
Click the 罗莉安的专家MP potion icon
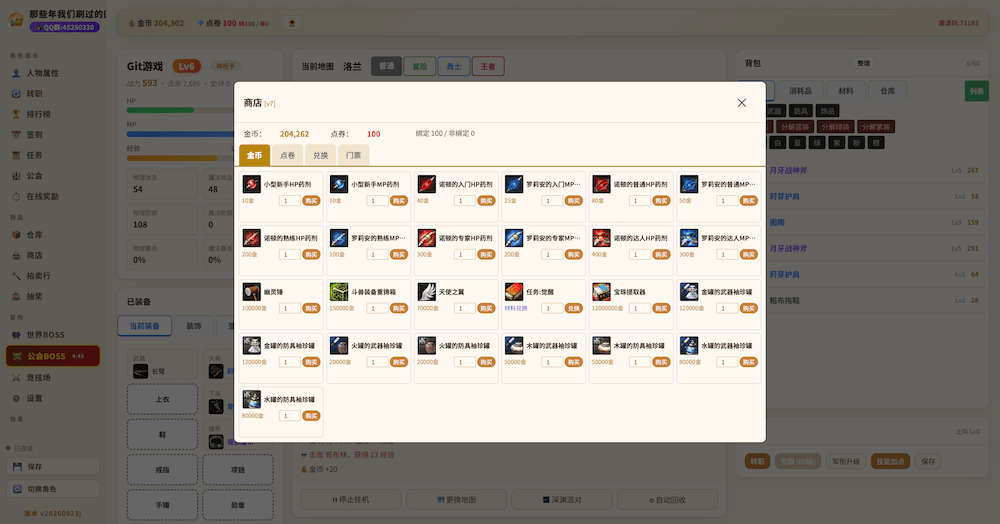coord(513,238)
